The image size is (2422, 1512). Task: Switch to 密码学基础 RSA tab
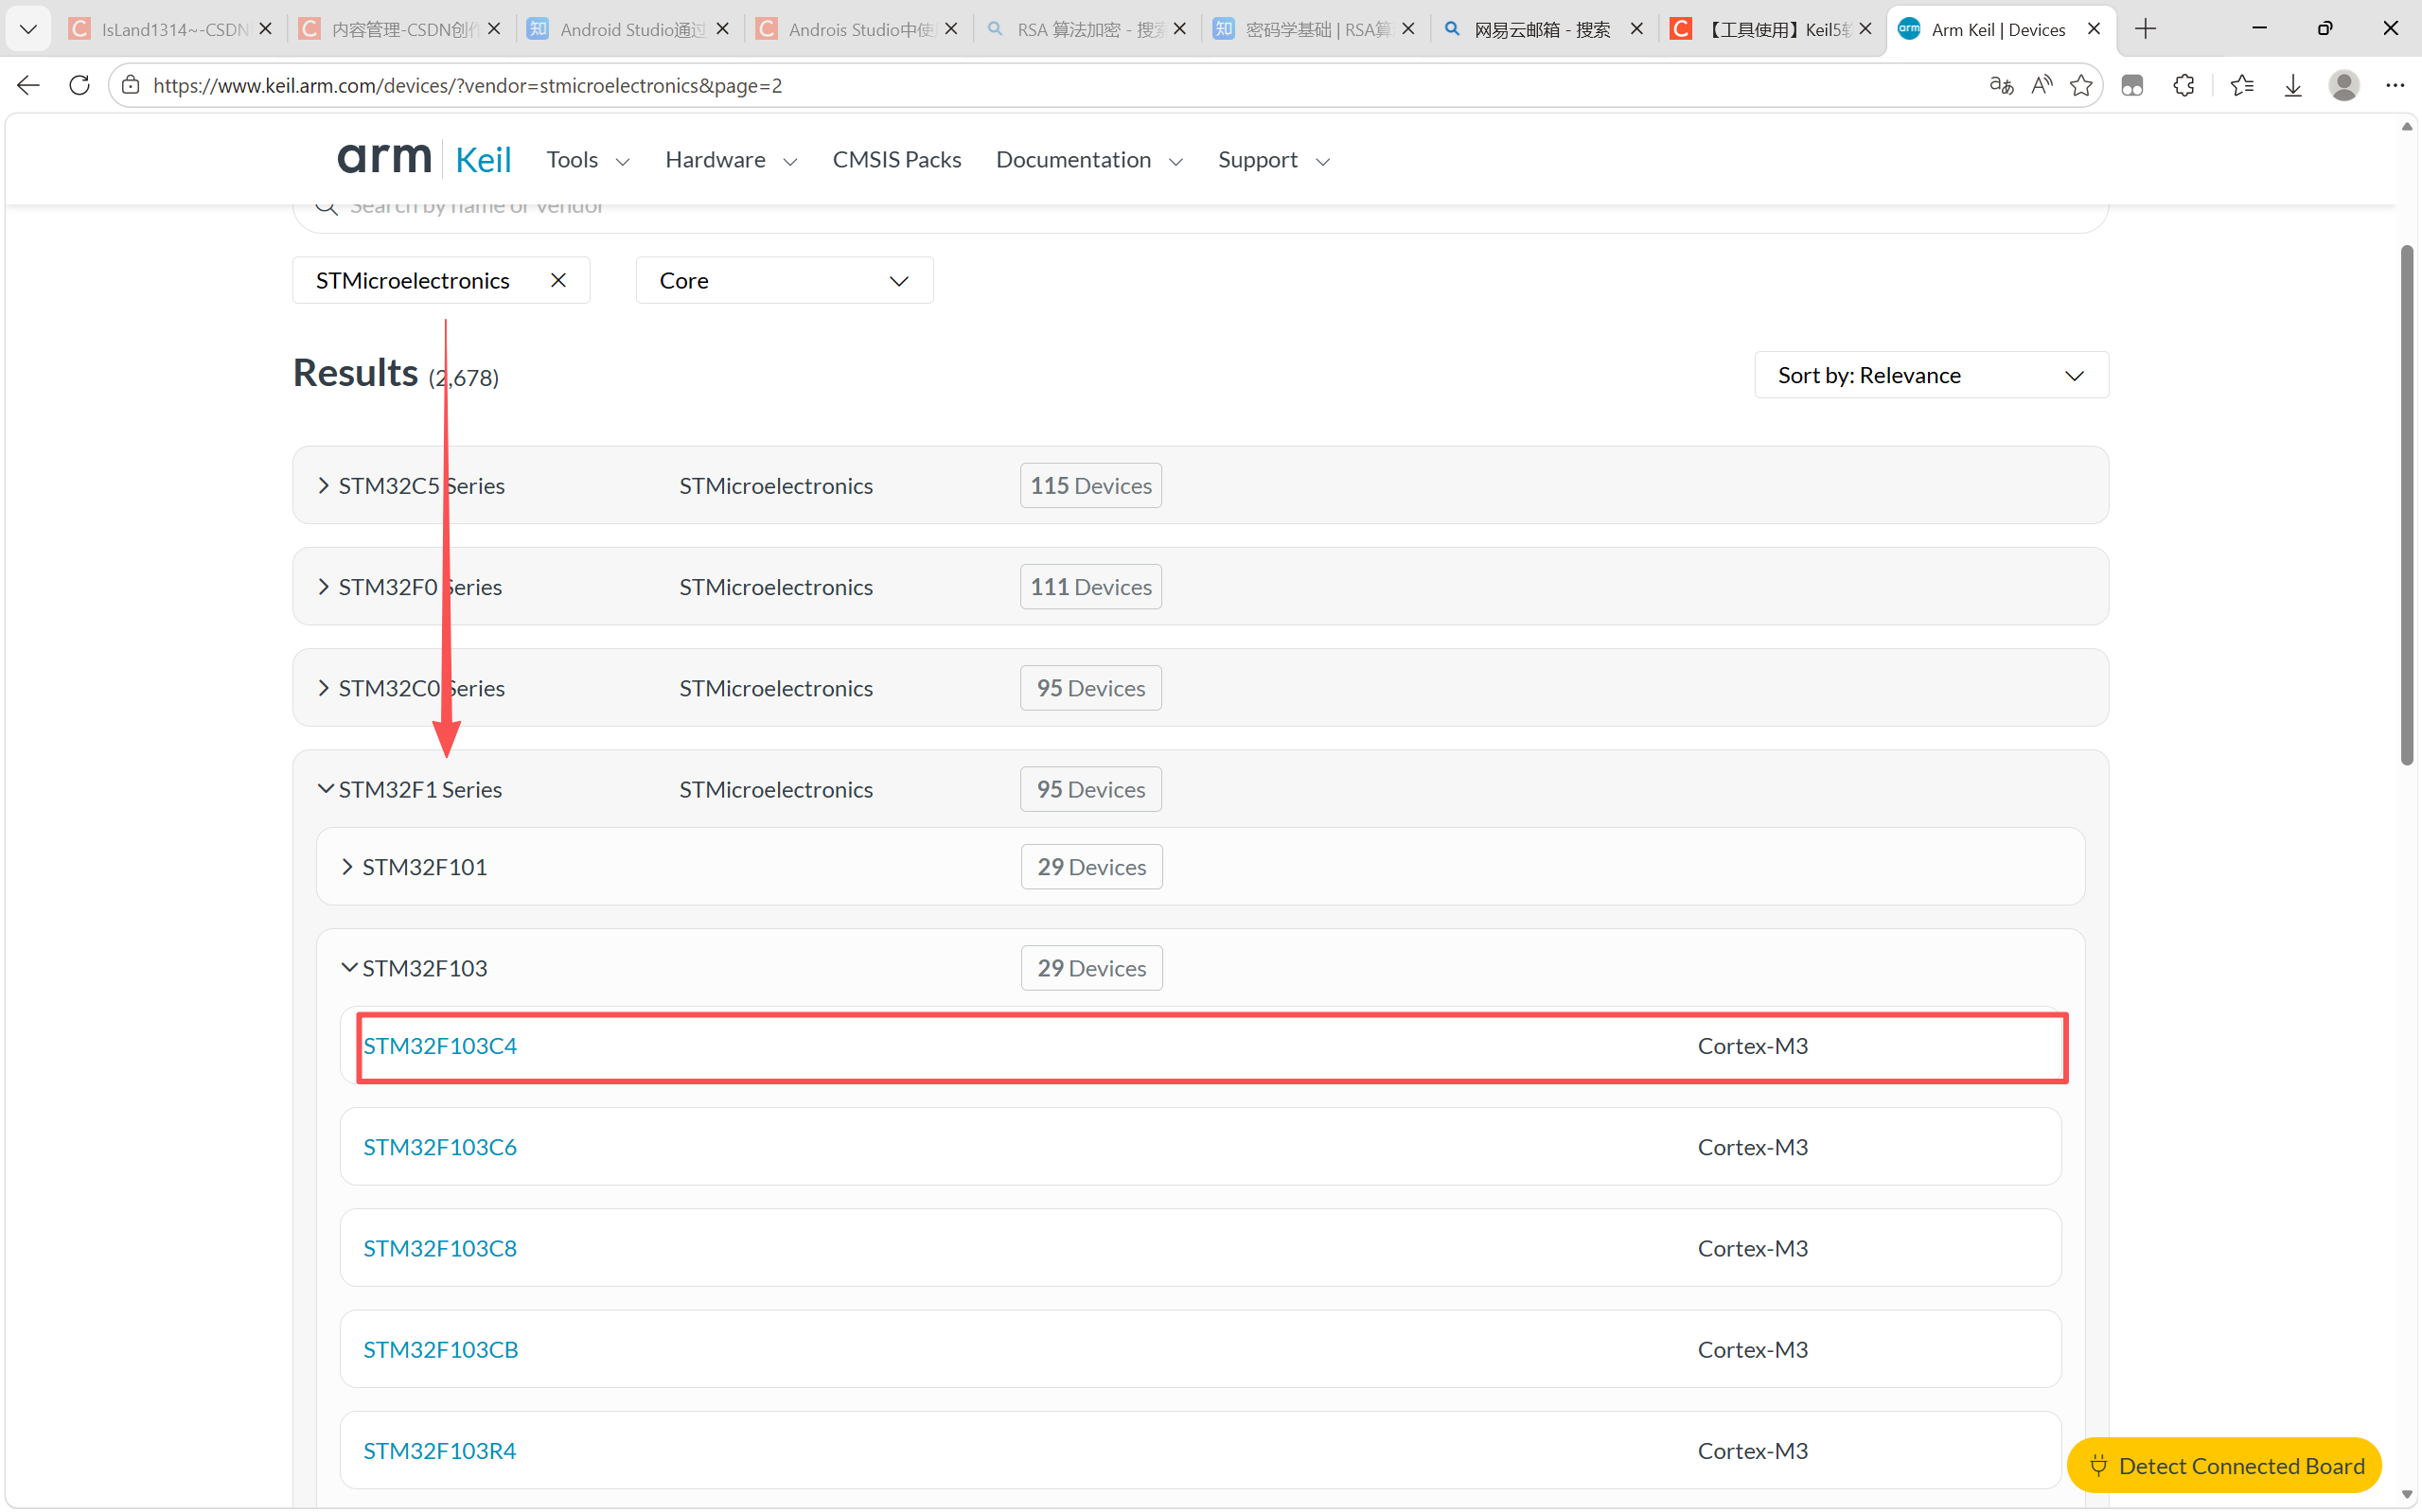click(x=1315, y=29)
